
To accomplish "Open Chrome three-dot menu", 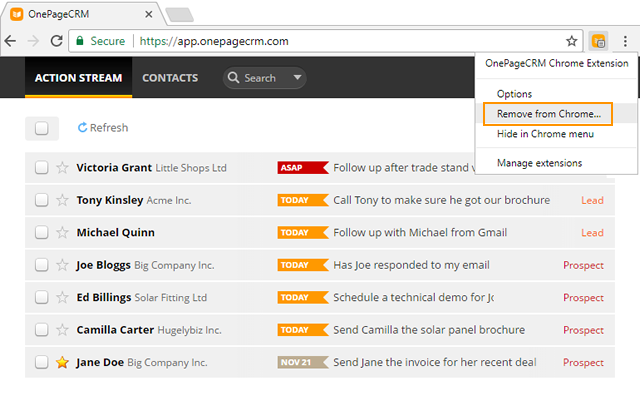I will 625,41.
